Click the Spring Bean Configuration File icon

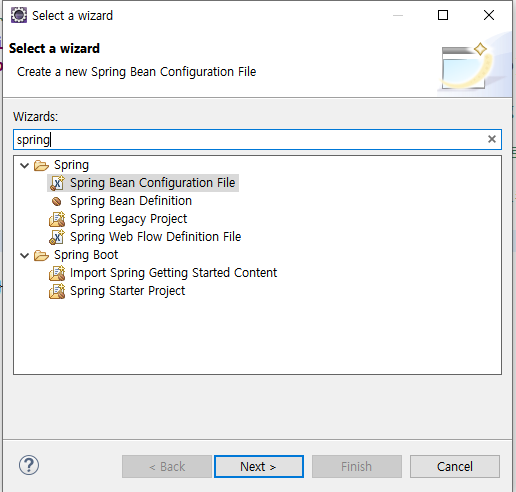[57, 183]
